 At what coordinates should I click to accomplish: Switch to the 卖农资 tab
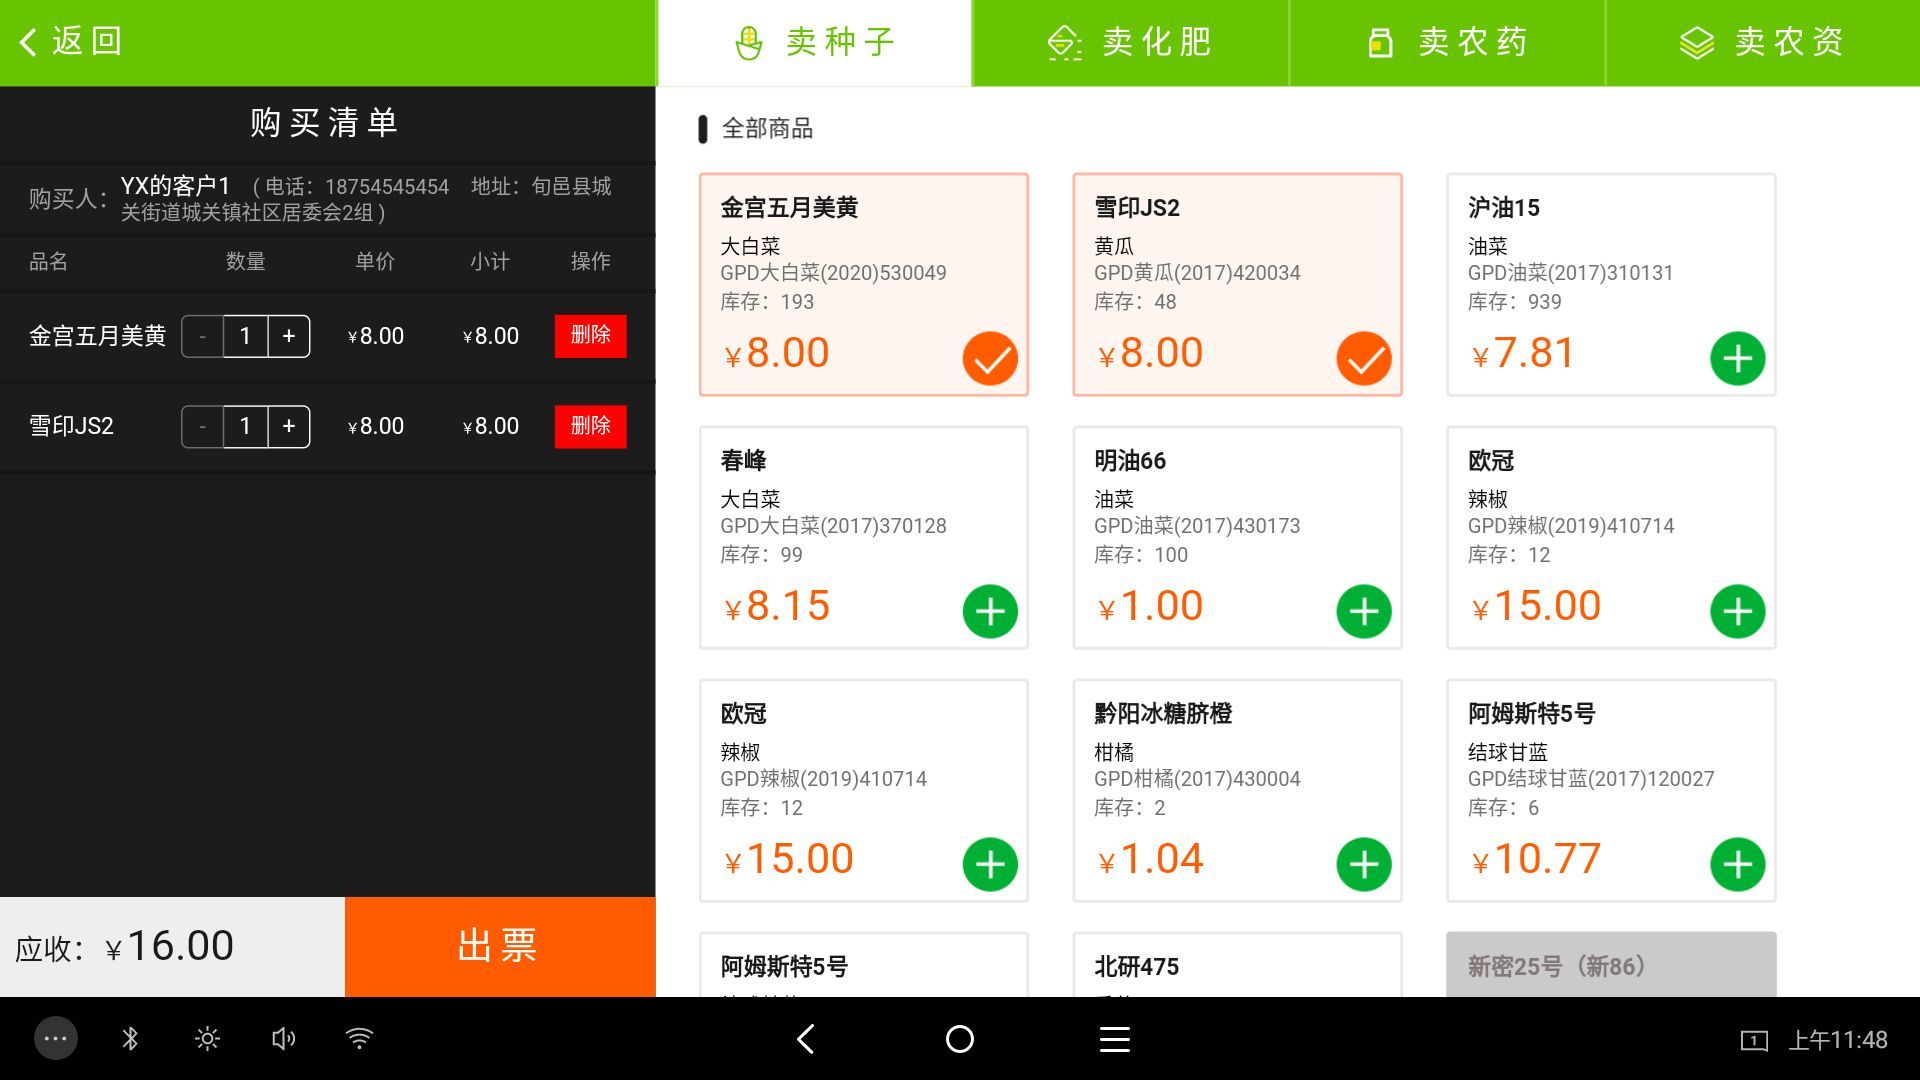point(1763,42)
